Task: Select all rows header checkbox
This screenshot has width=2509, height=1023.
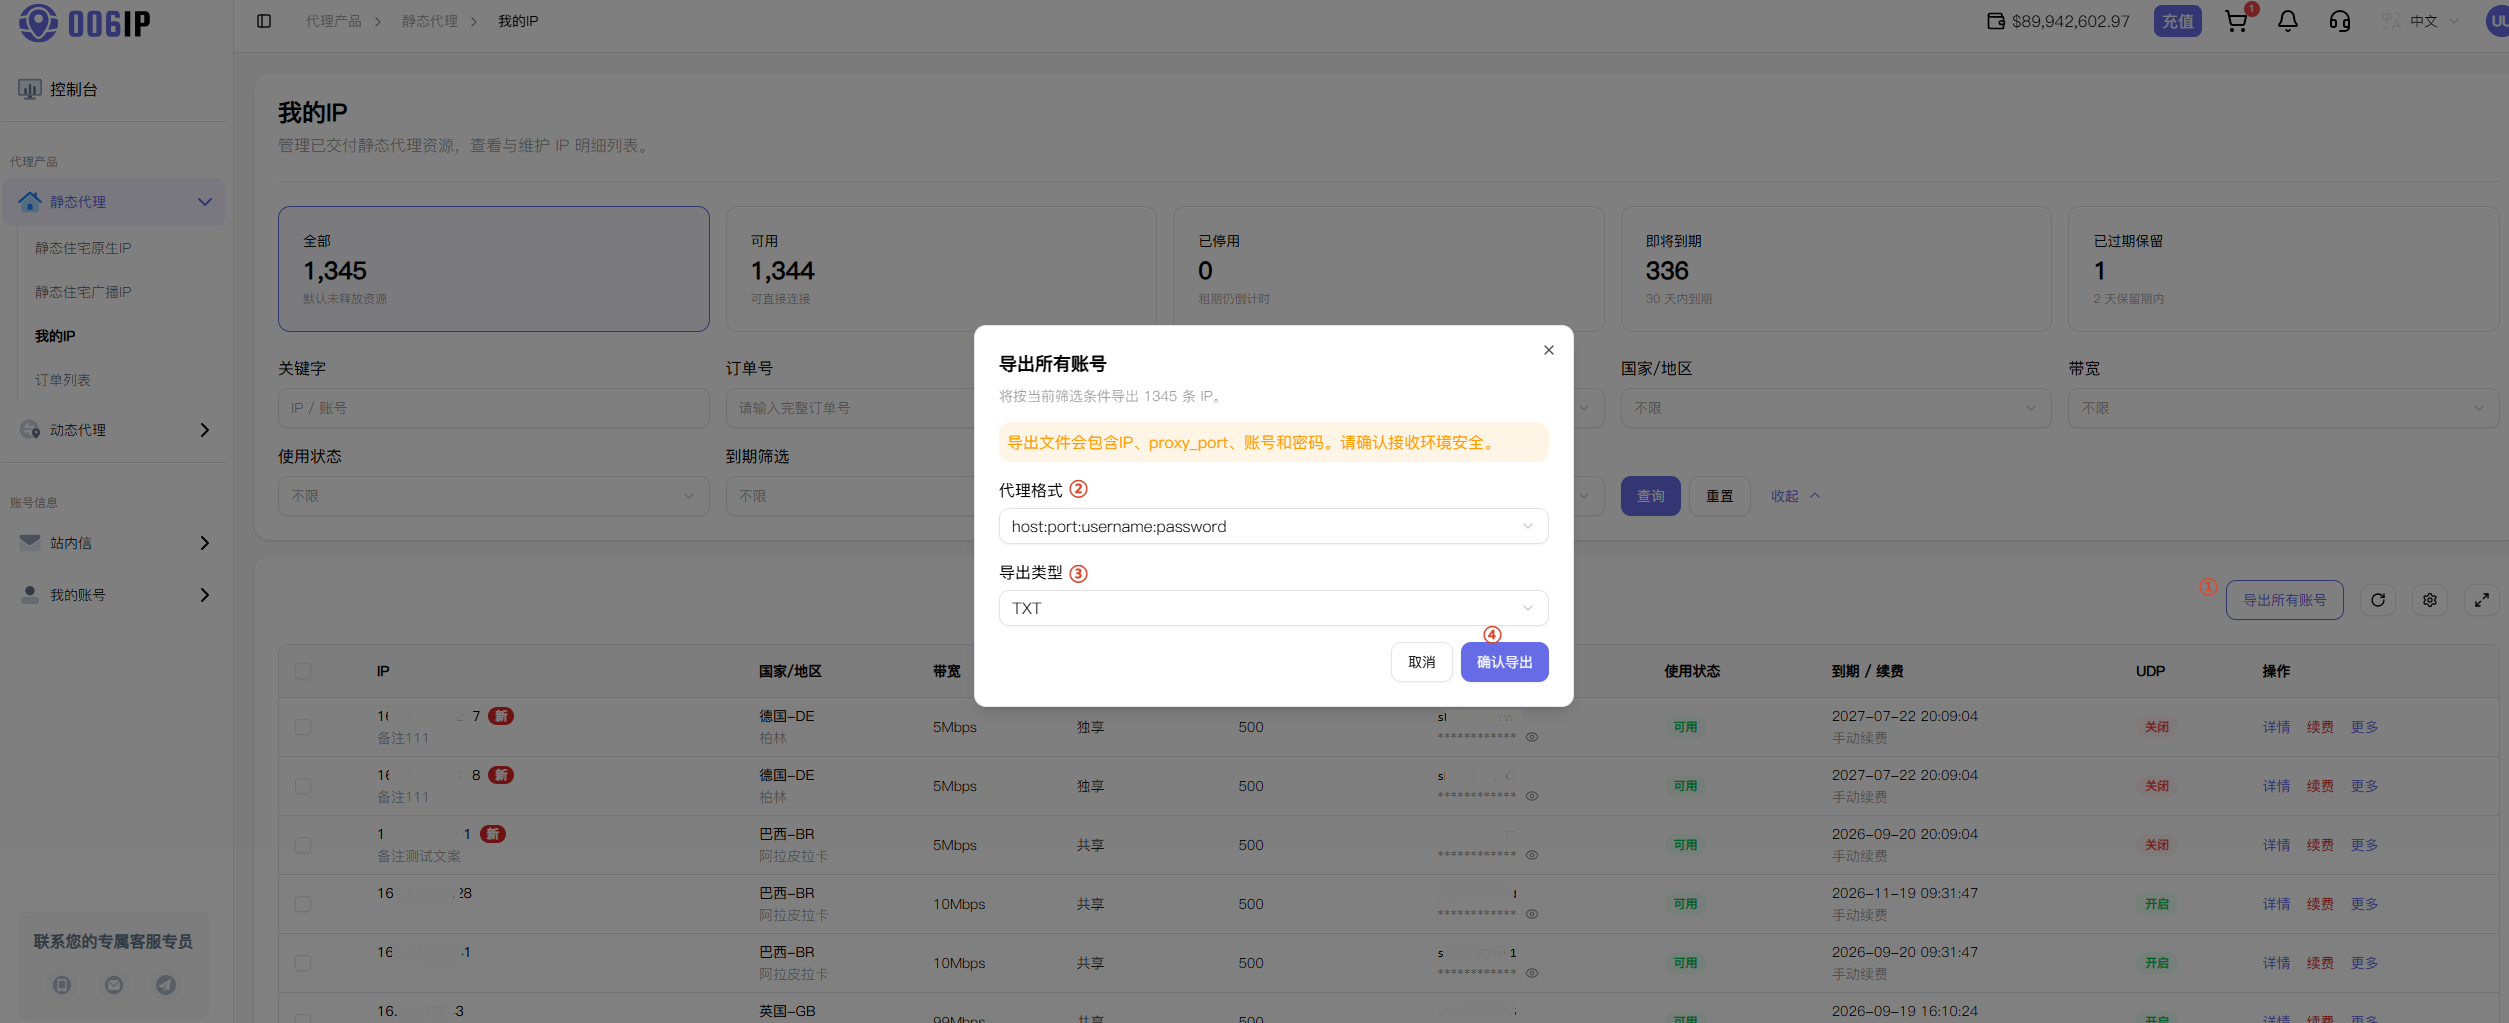Action: point(303,671)
